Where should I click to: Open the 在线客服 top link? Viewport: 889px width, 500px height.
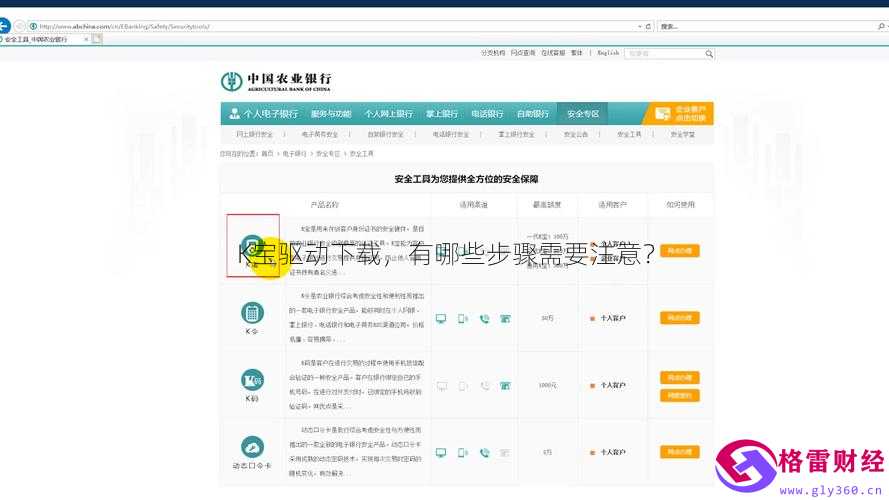553,53
